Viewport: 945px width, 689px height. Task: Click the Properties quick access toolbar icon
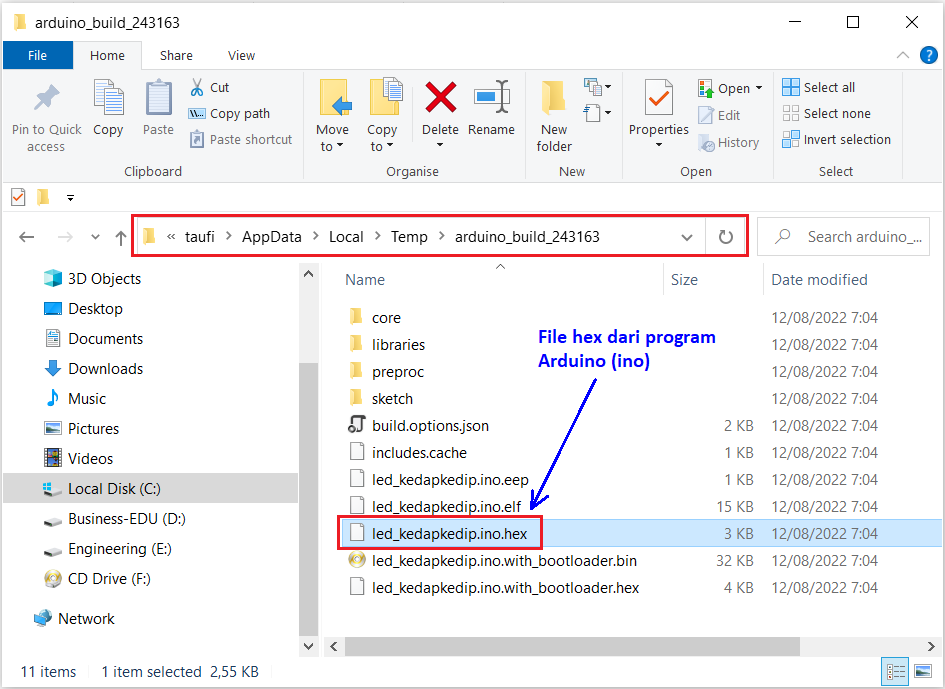pos(18,197)
